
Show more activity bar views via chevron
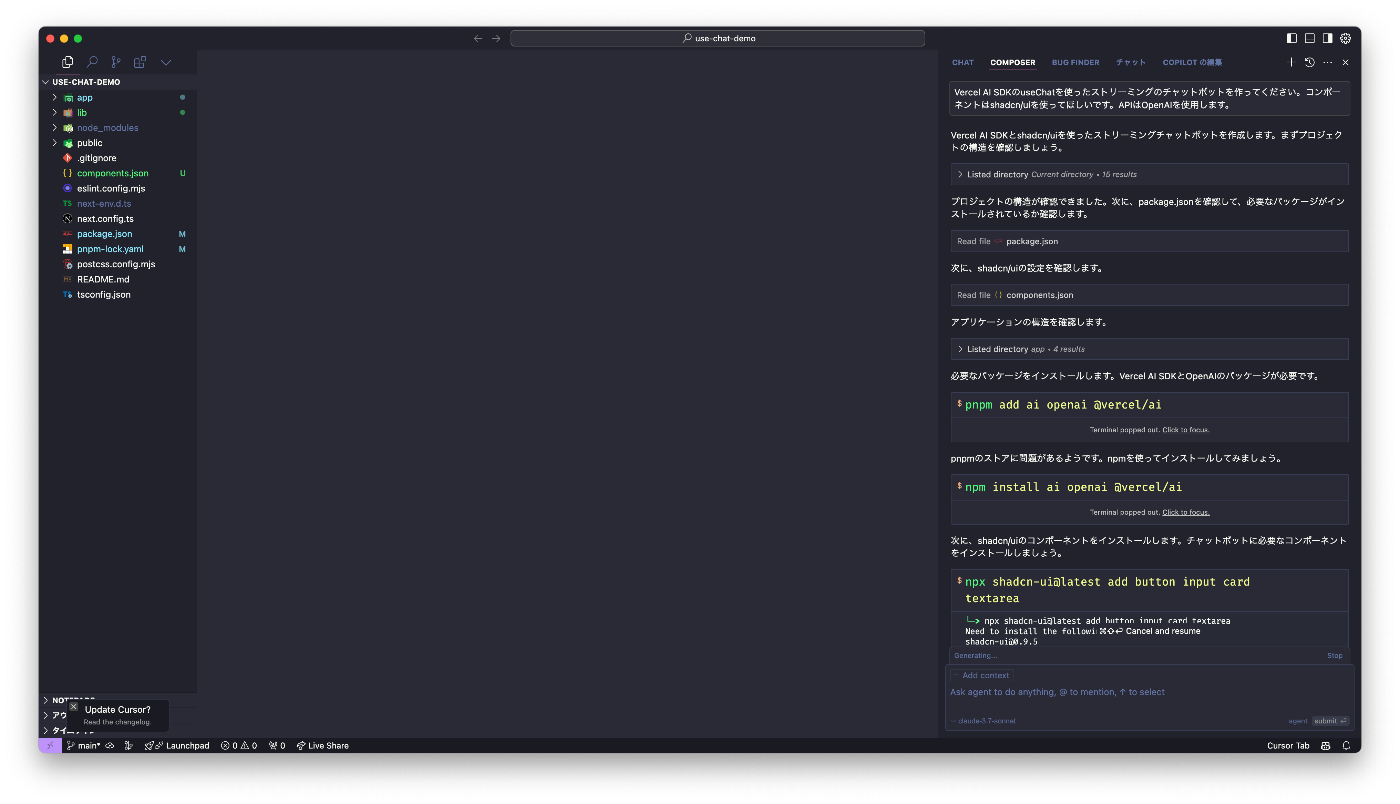(166, 62)
